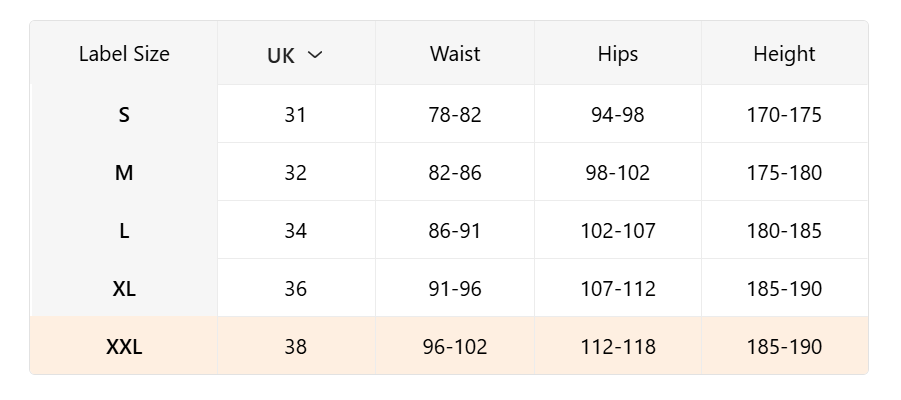Click UK size 38 cell

[295, 347]
